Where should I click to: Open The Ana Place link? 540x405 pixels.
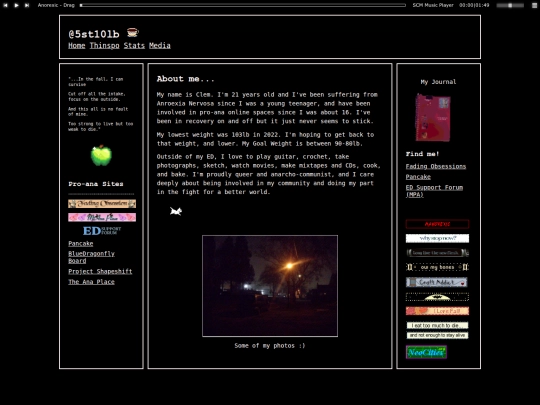click(91, 282)
